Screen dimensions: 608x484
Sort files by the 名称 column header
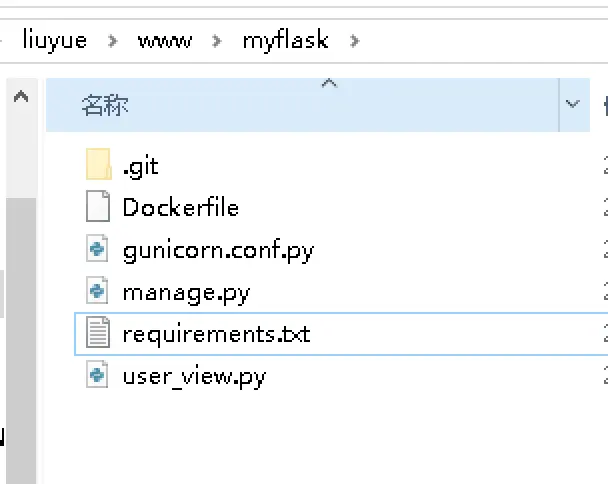[105, 105]
